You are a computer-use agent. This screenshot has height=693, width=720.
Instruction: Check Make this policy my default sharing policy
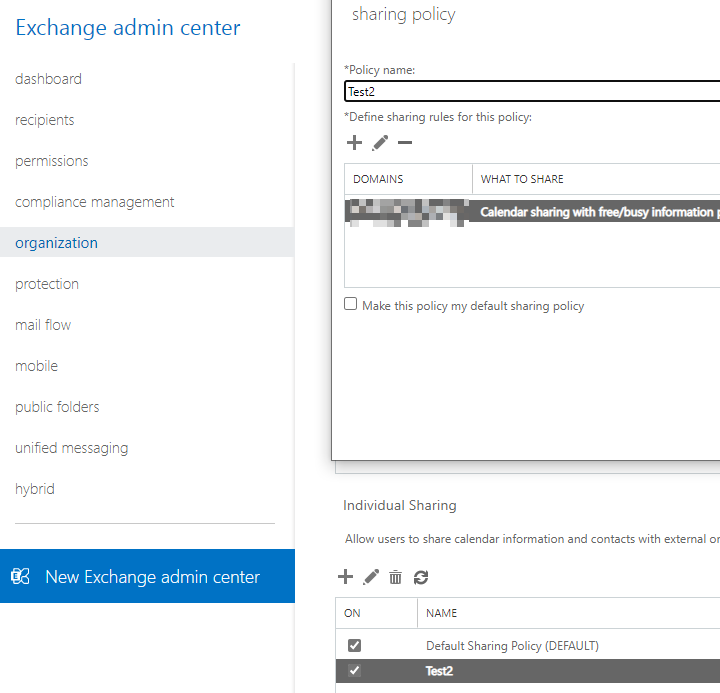point(350,304)
